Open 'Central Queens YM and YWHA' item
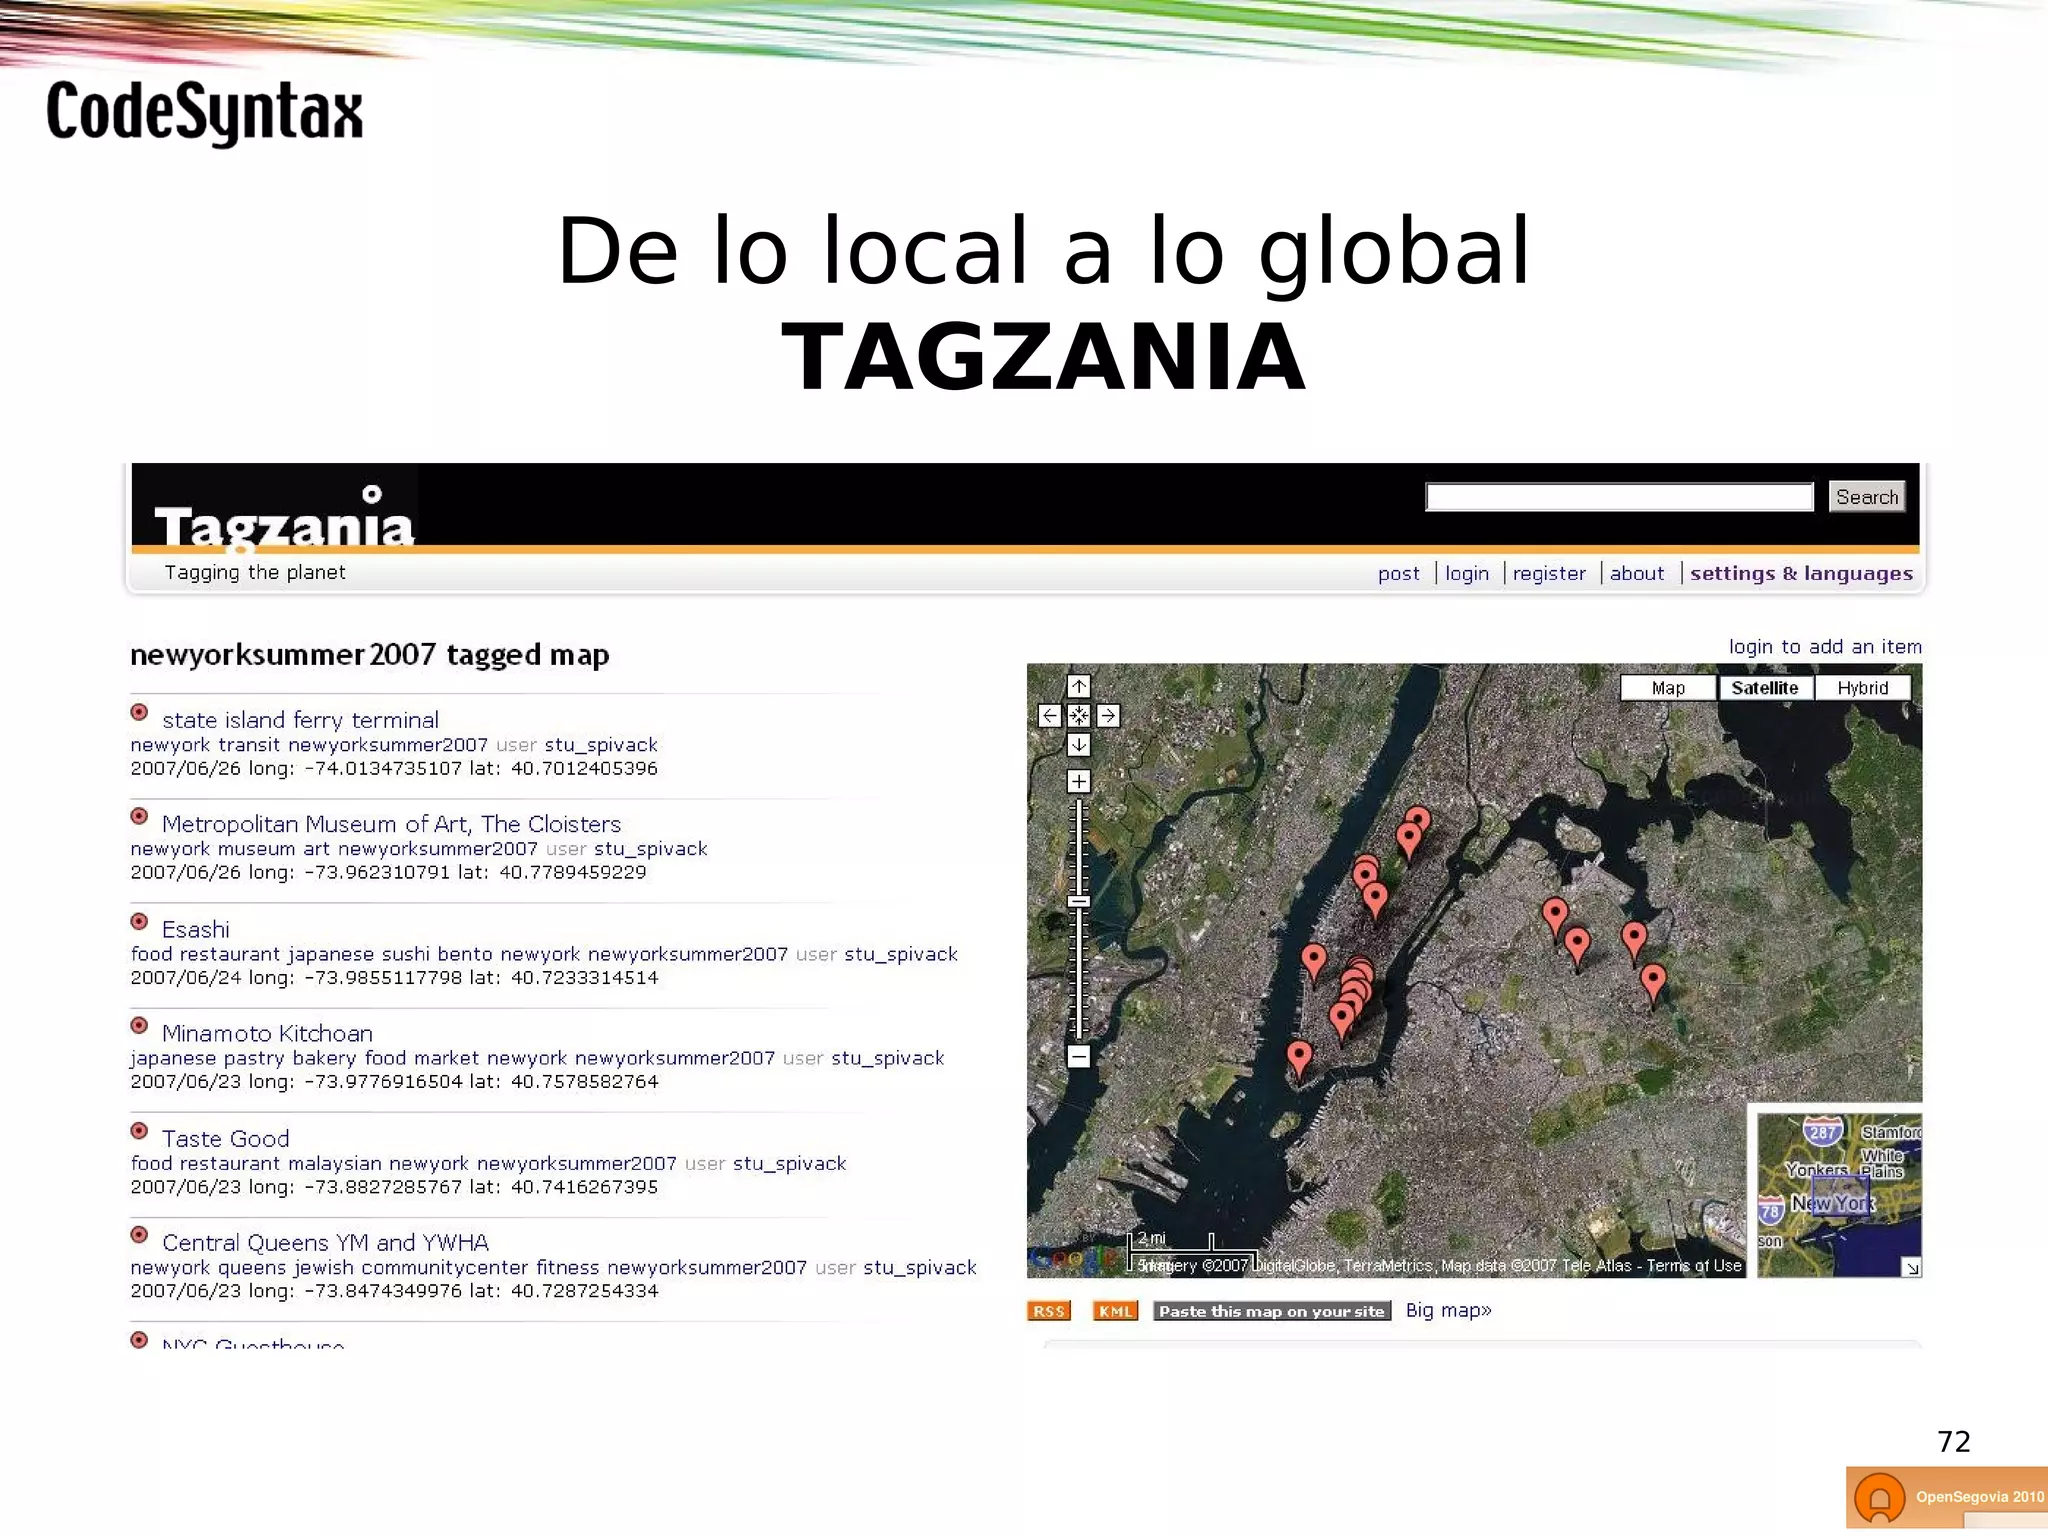Screen dimensions: 2048x1536 pos(325,1242)
